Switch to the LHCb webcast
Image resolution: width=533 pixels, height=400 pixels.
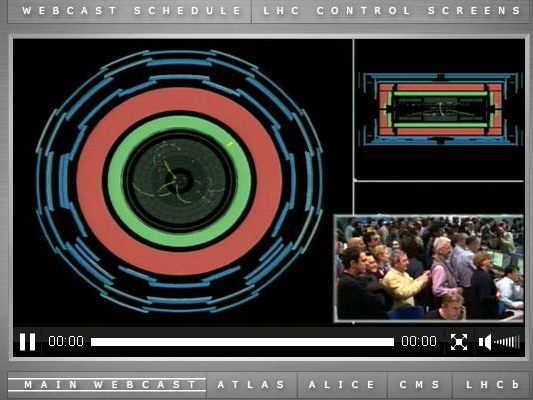tap(492, 385)
